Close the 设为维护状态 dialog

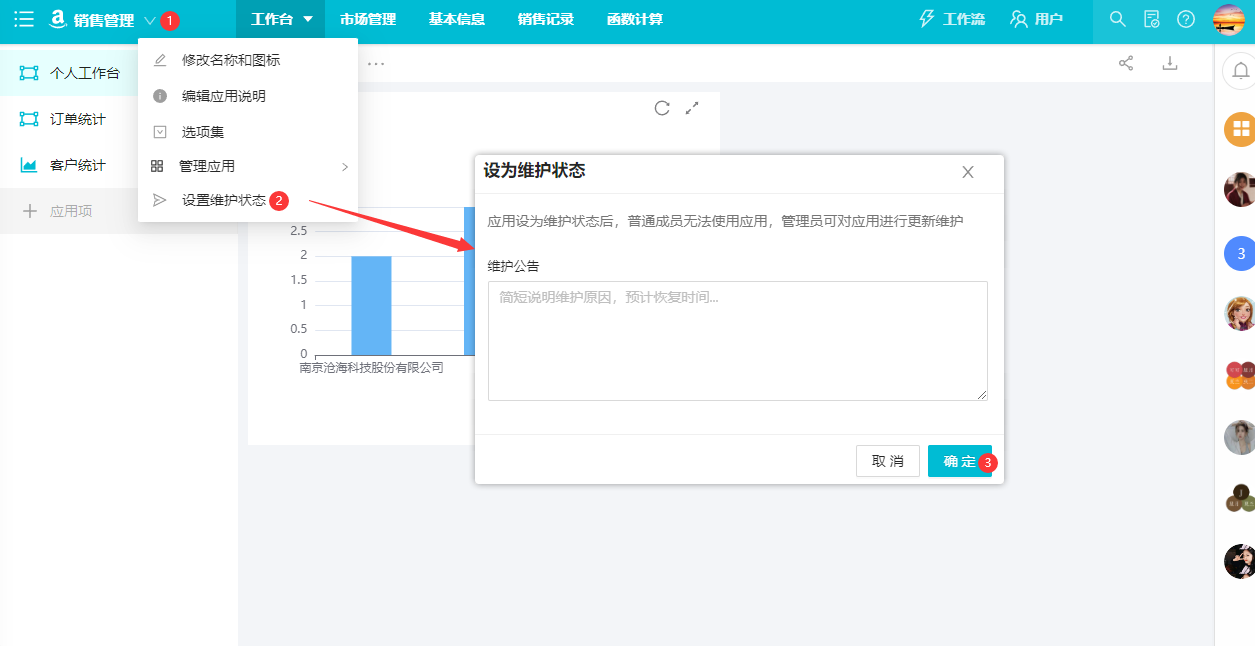(x=968, y=172)
